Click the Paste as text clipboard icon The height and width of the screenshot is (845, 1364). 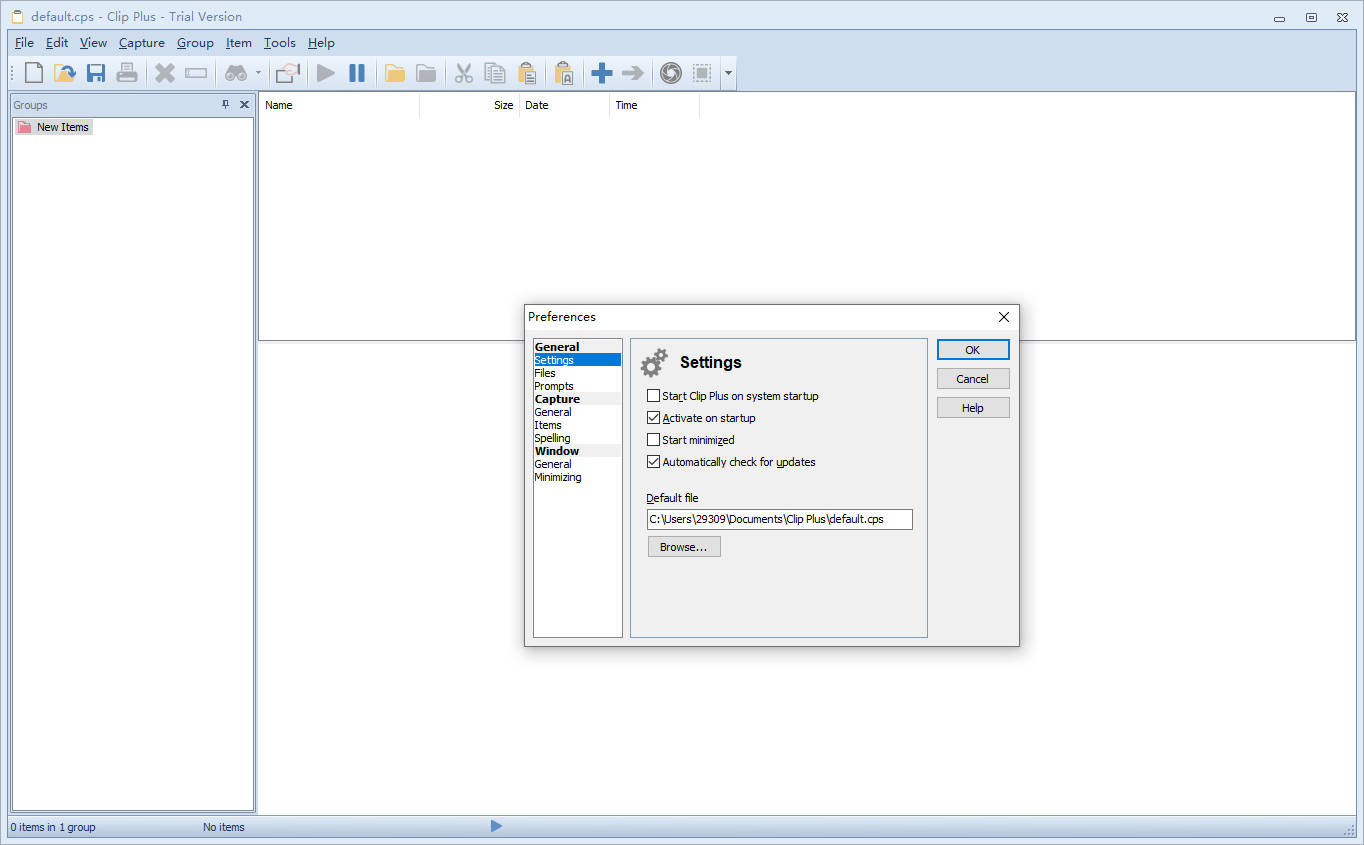pos(564,73)
